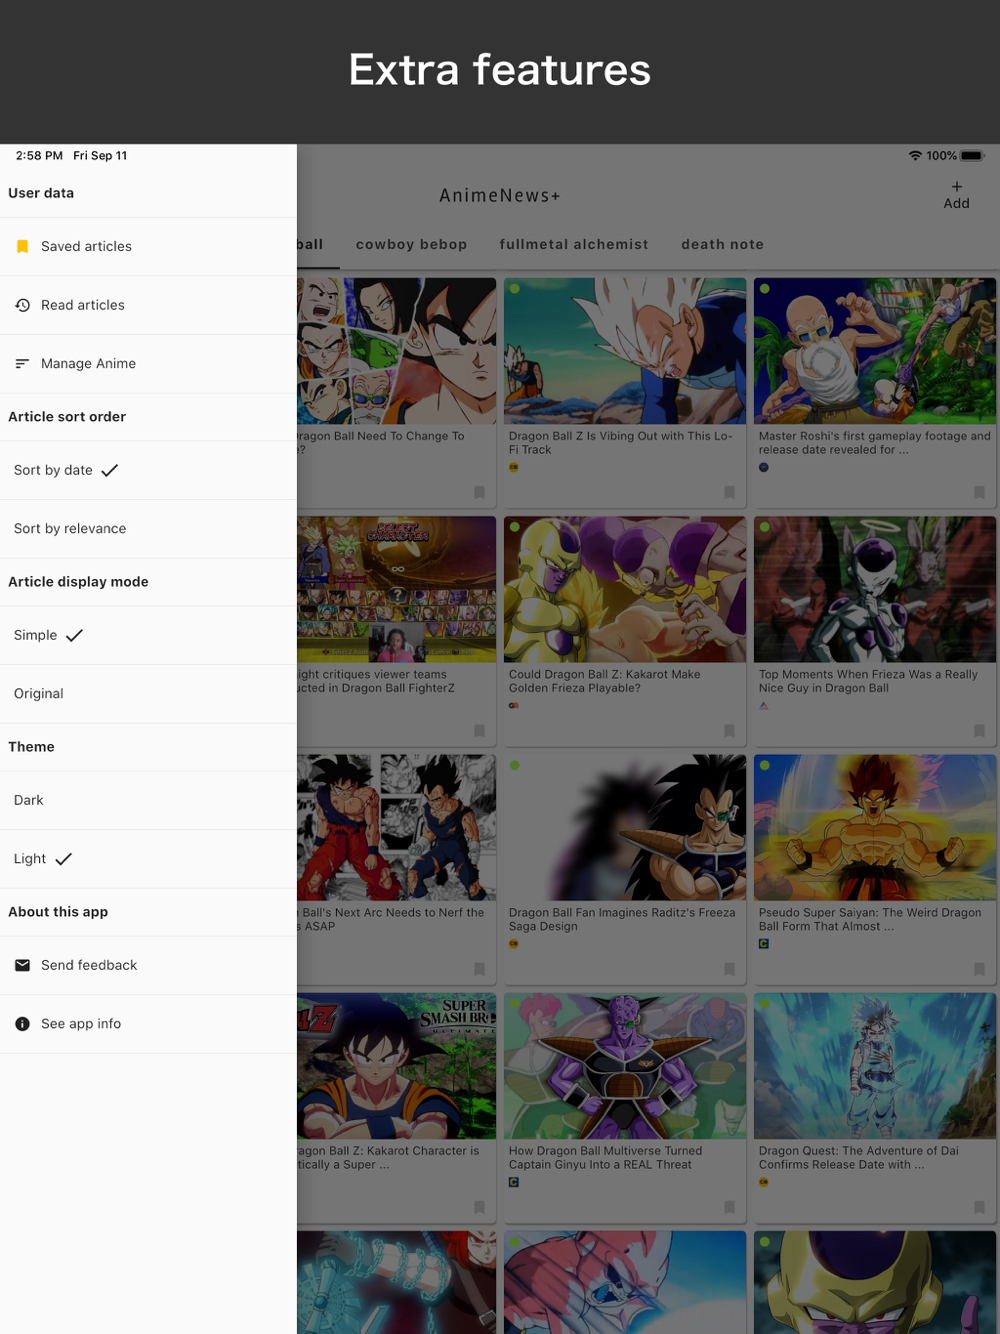Select Sort by date option
Image resolution: width=1000 pixels, height=1334 pixels.
click(x=148, y=470)
